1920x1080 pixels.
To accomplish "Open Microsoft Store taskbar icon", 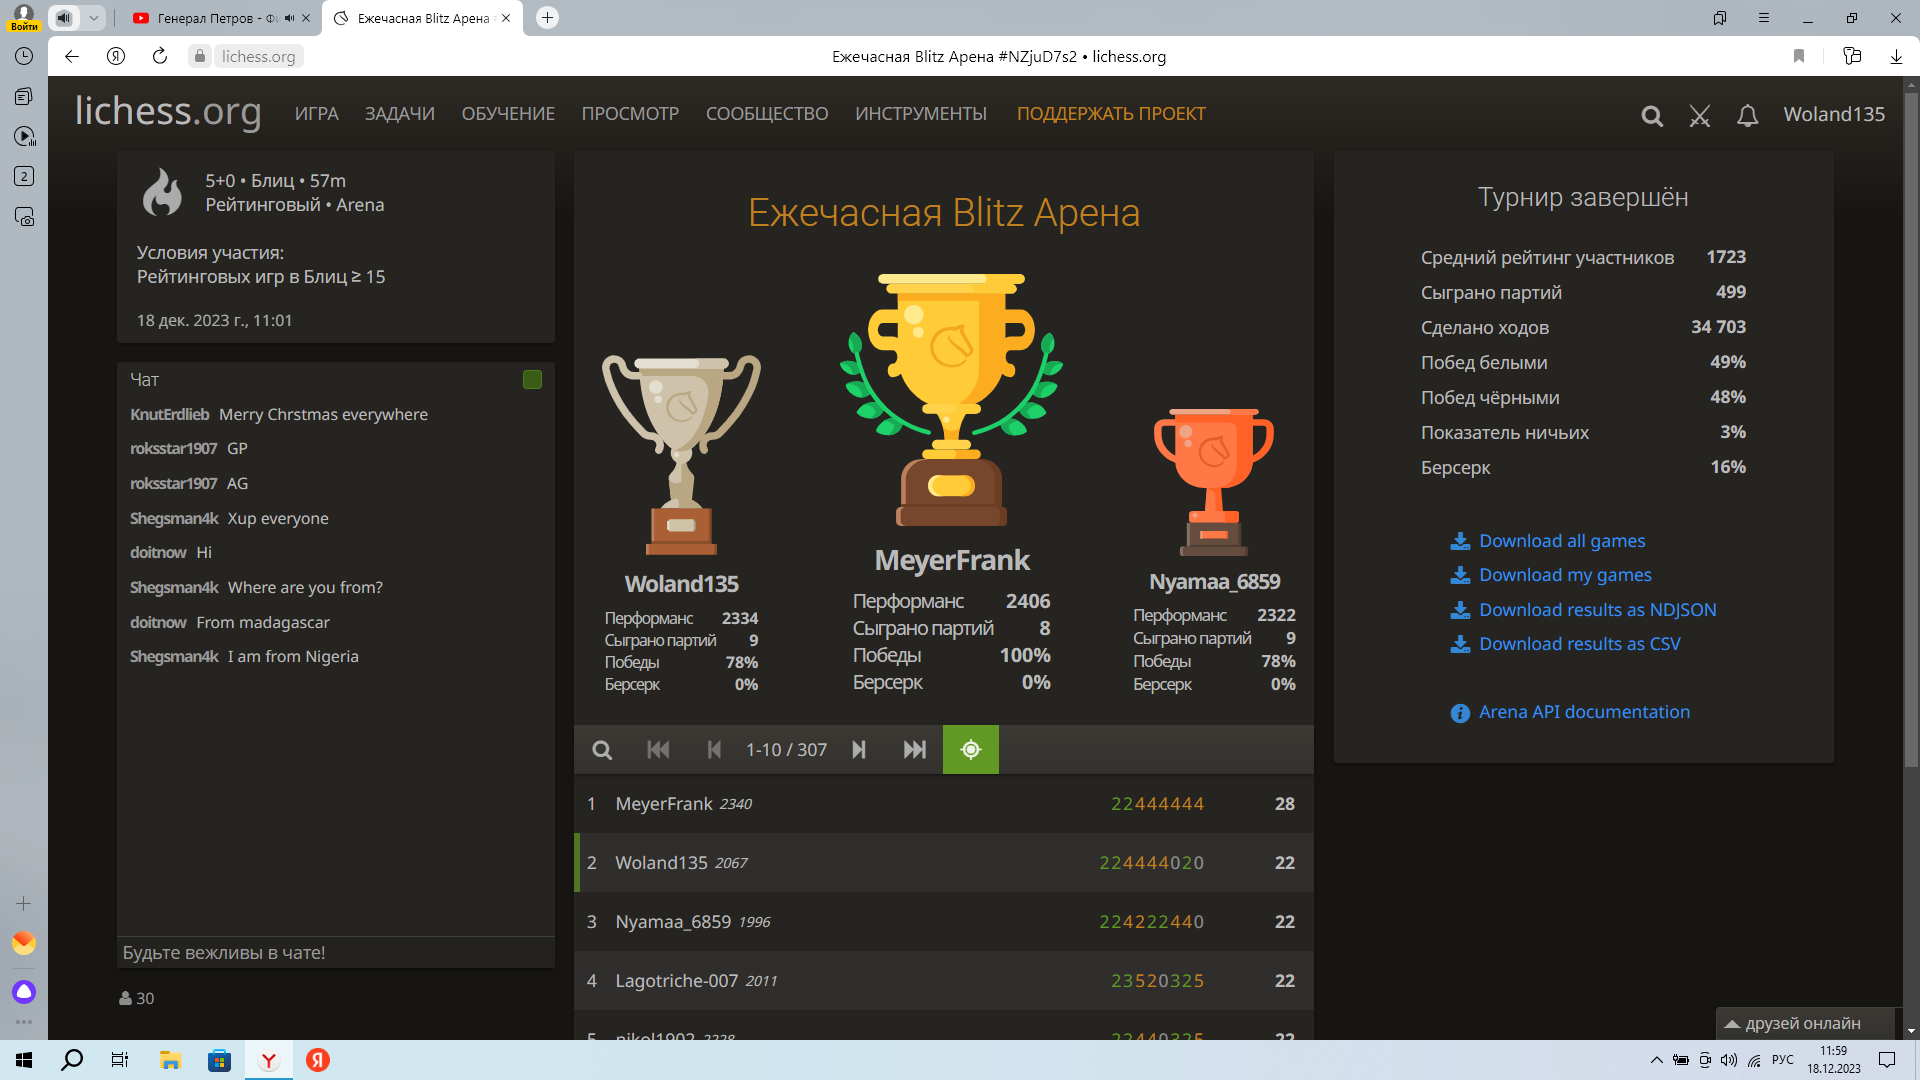I will tap(219, 1060).
